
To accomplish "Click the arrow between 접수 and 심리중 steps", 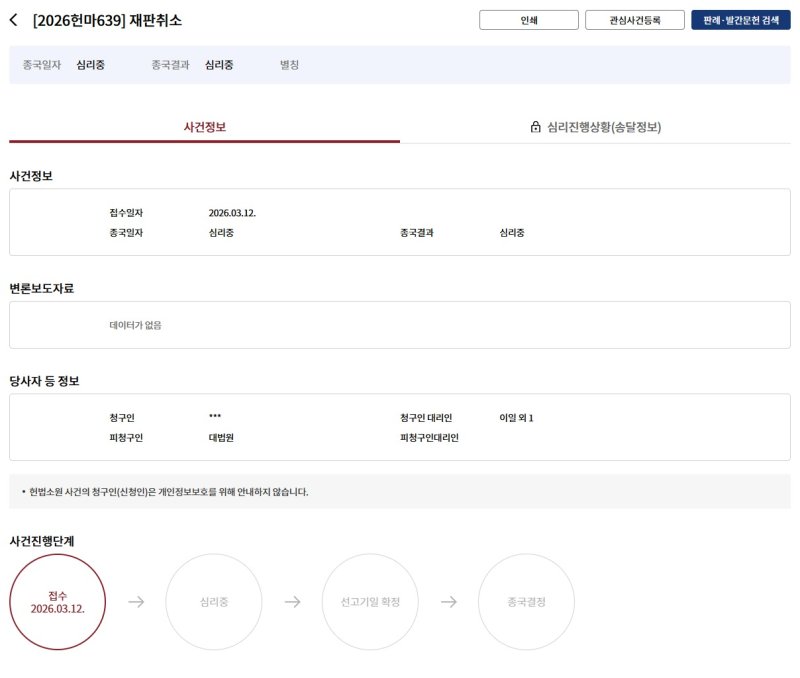I will [135, 601].
